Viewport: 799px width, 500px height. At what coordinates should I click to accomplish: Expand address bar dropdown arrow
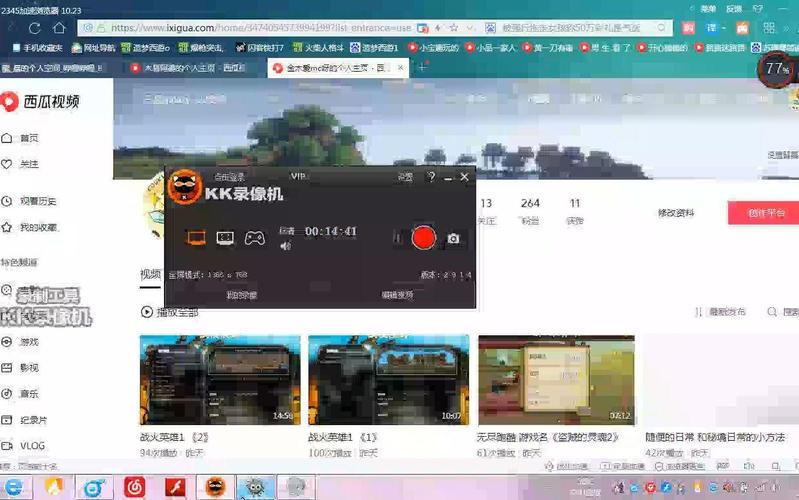[470, 28]
